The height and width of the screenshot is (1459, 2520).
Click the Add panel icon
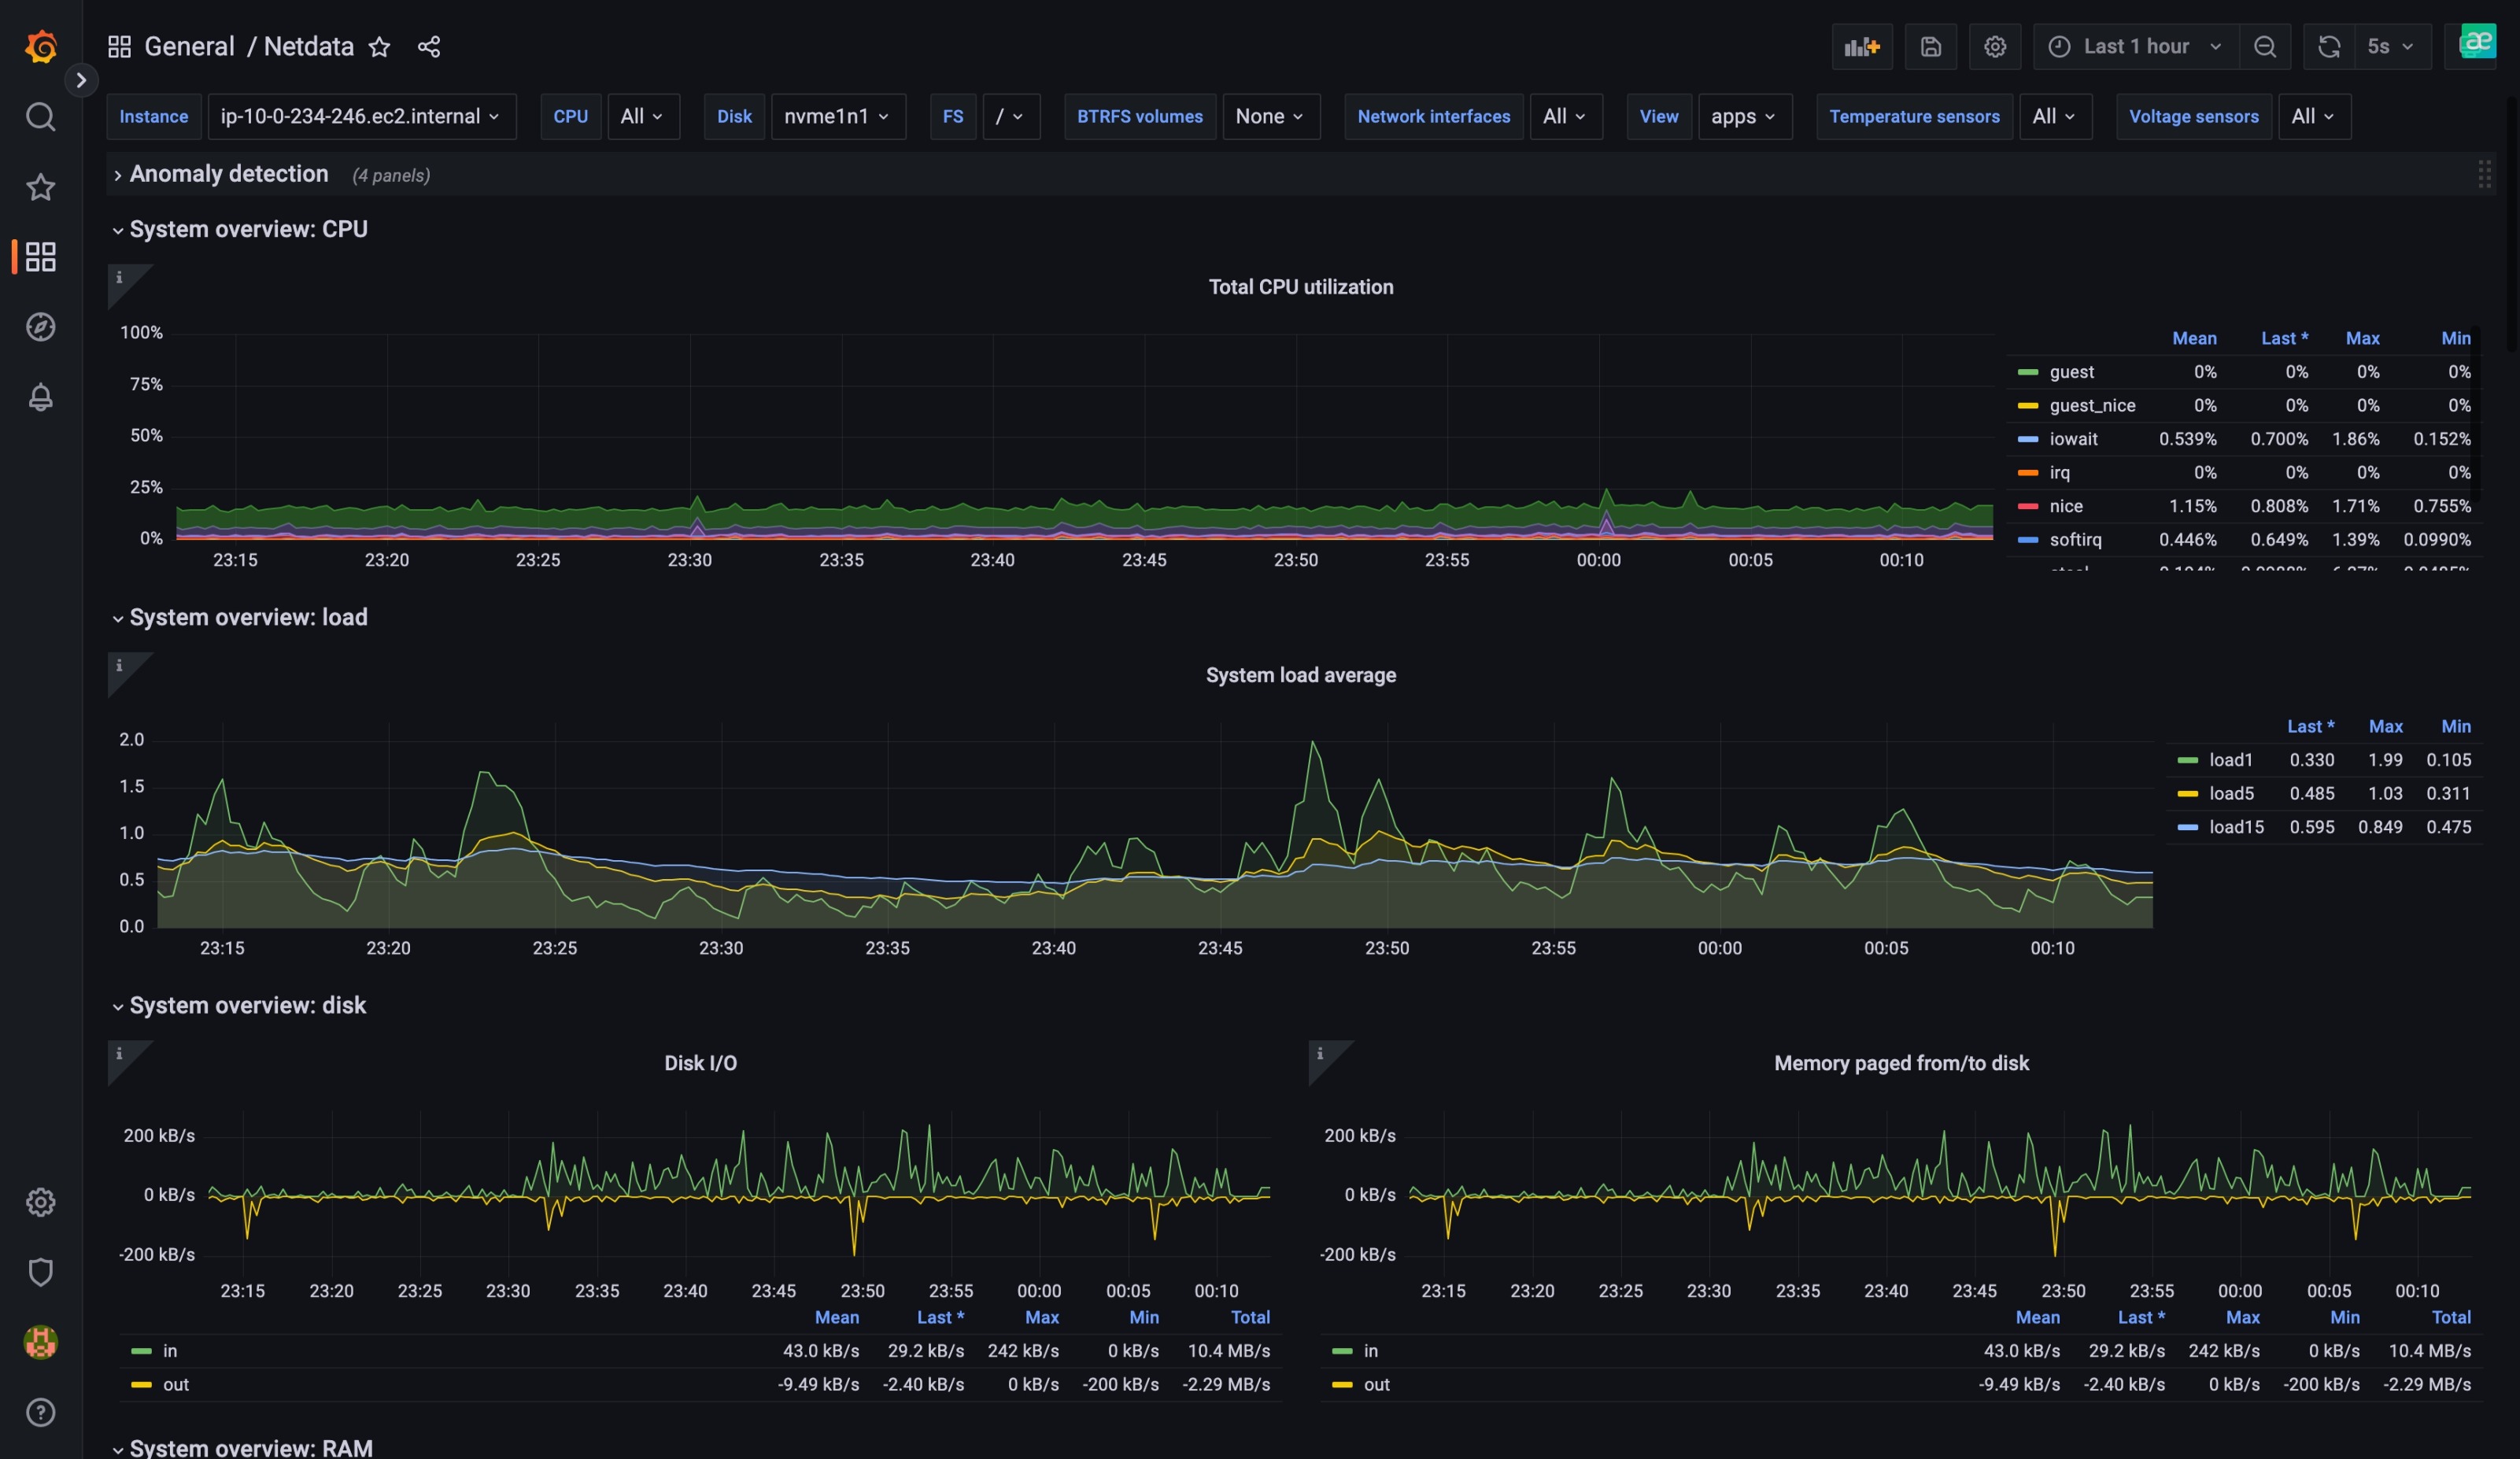point(1861,47)
